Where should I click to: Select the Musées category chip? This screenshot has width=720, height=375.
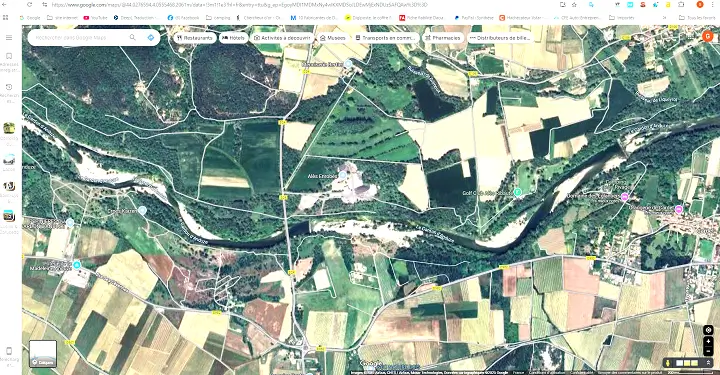pyautogui.click(x=332, y=38)
